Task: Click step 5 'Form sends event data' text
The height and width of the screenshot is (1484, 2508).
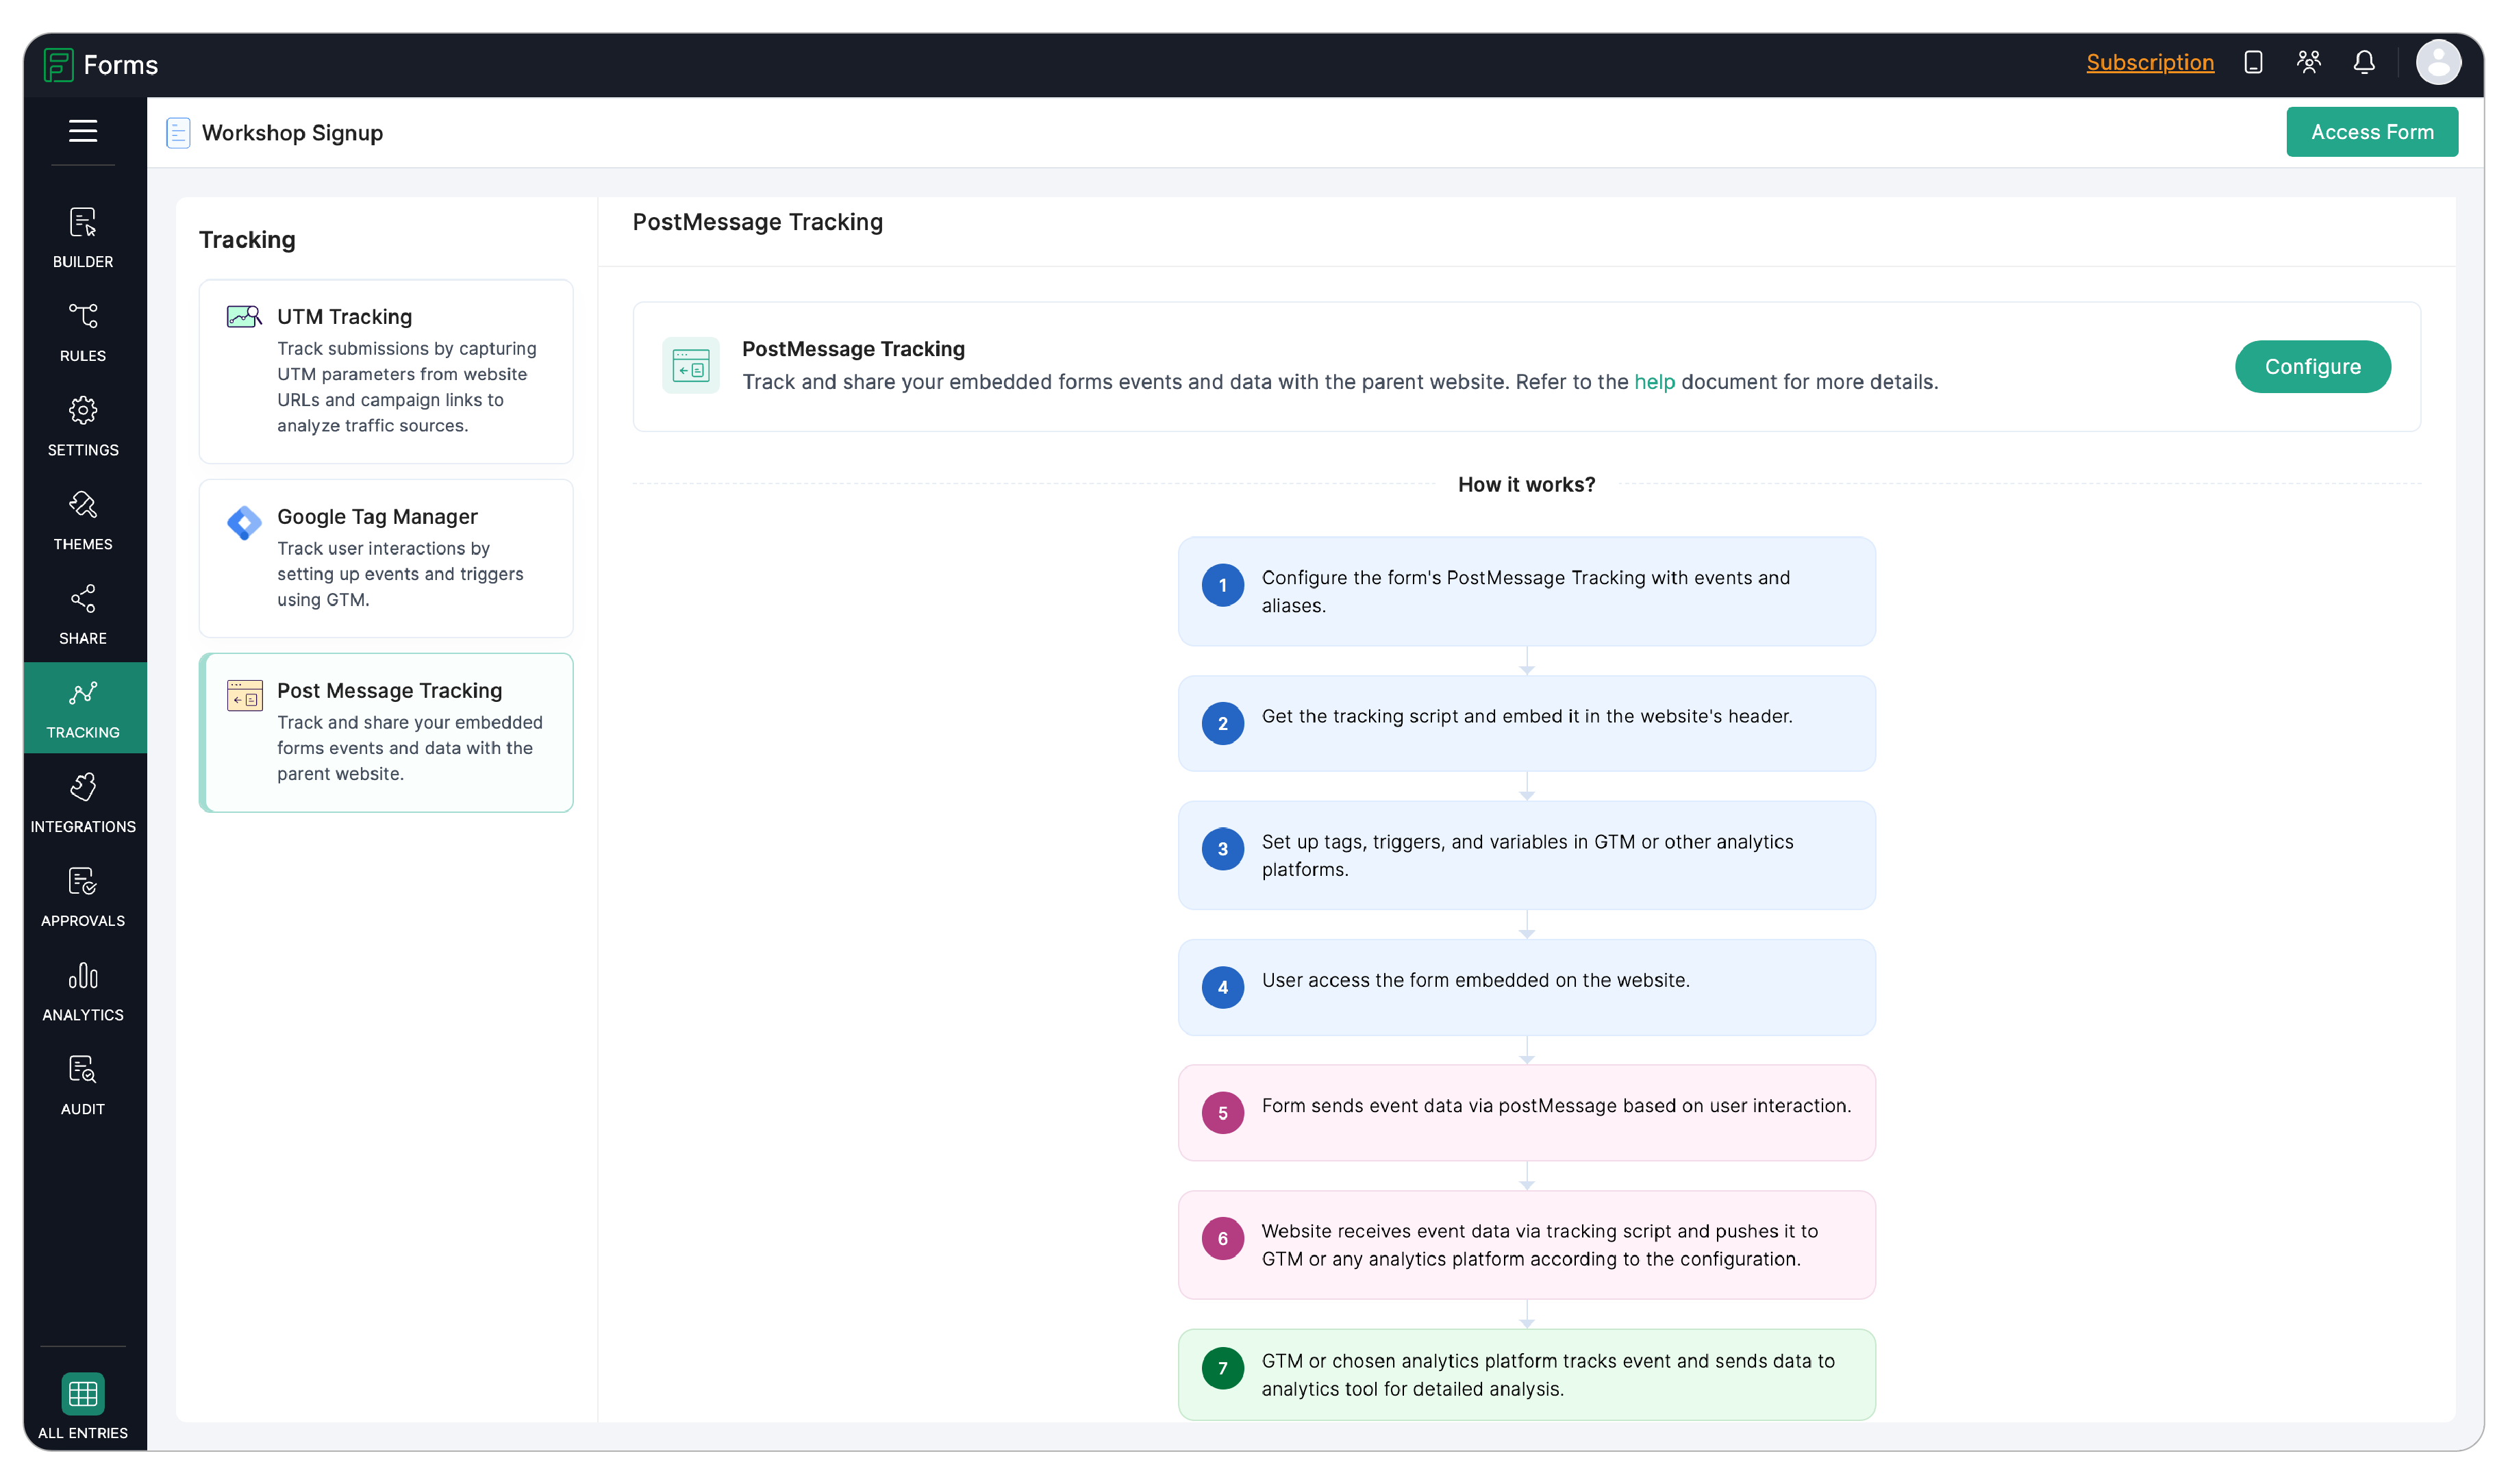Action: pos(1556,1106)
